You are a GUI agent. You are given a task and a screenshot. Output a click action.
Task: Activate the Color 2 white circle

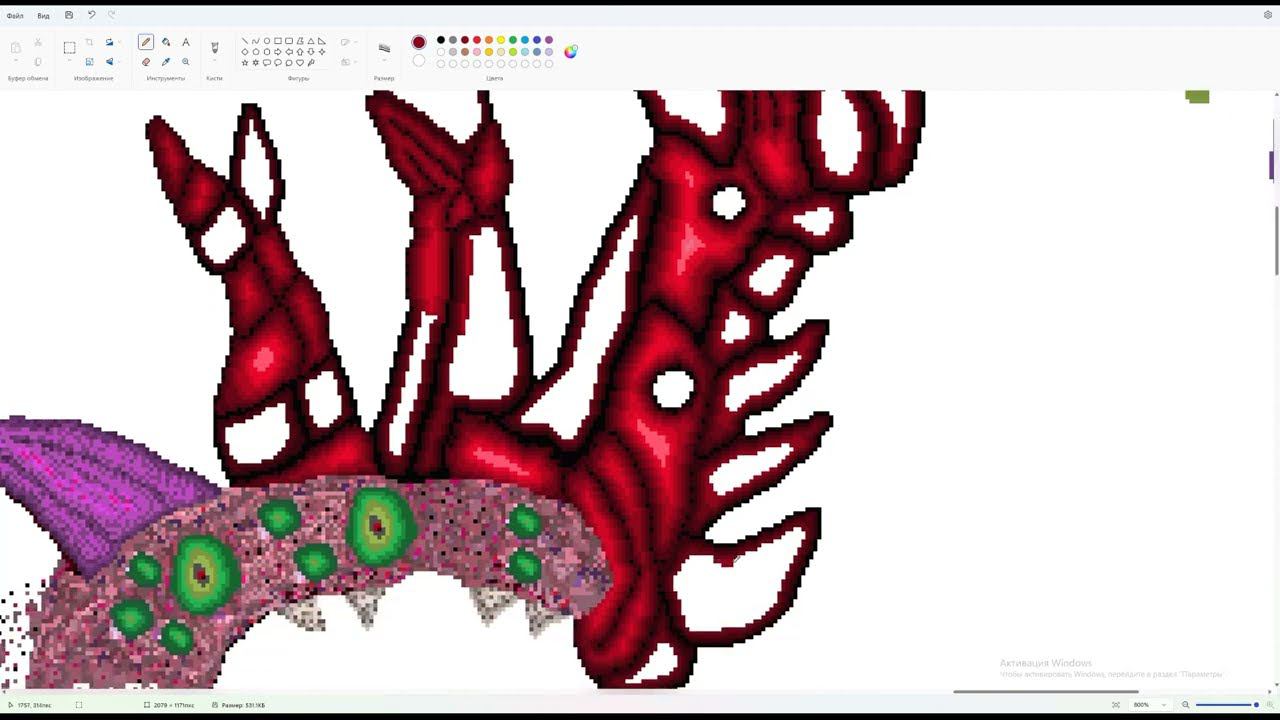click(x=419, y=61)
